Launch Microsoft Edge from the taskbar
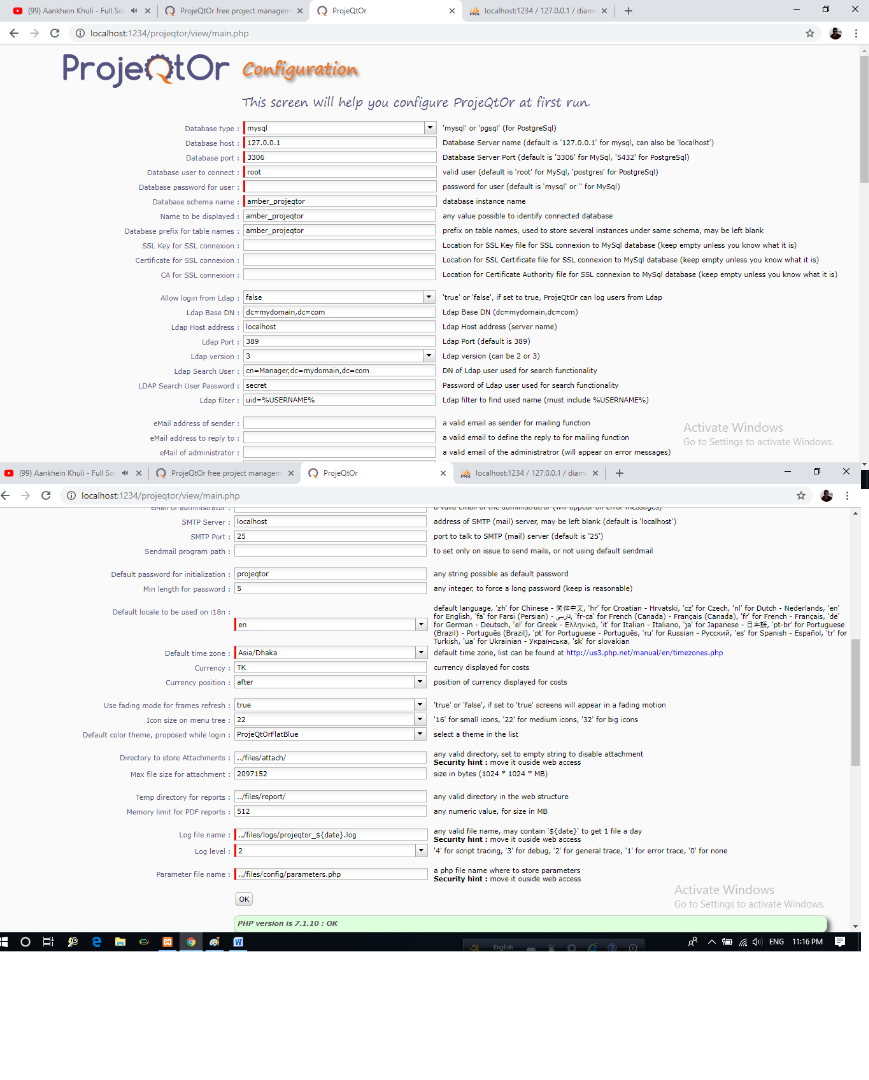 click(x=96, y=942)
